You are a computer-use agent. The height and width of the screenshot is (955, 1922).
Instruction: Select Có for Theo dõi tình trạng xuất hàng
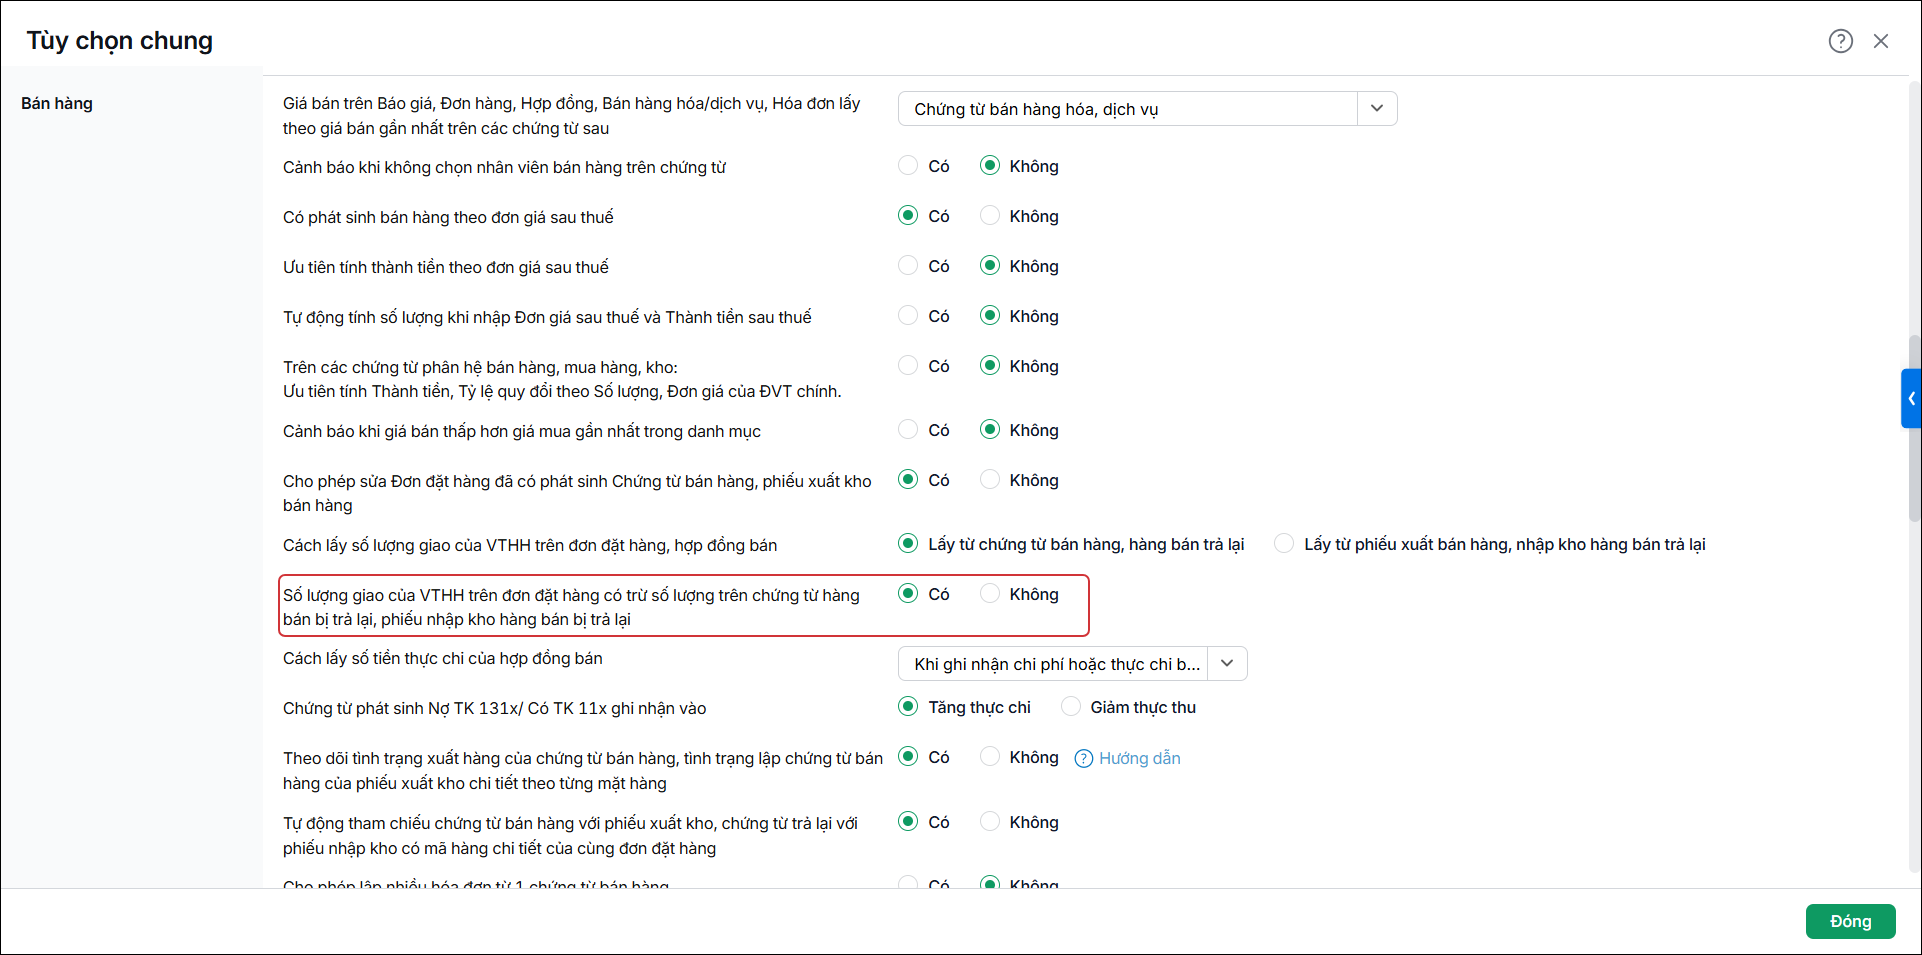908,757
